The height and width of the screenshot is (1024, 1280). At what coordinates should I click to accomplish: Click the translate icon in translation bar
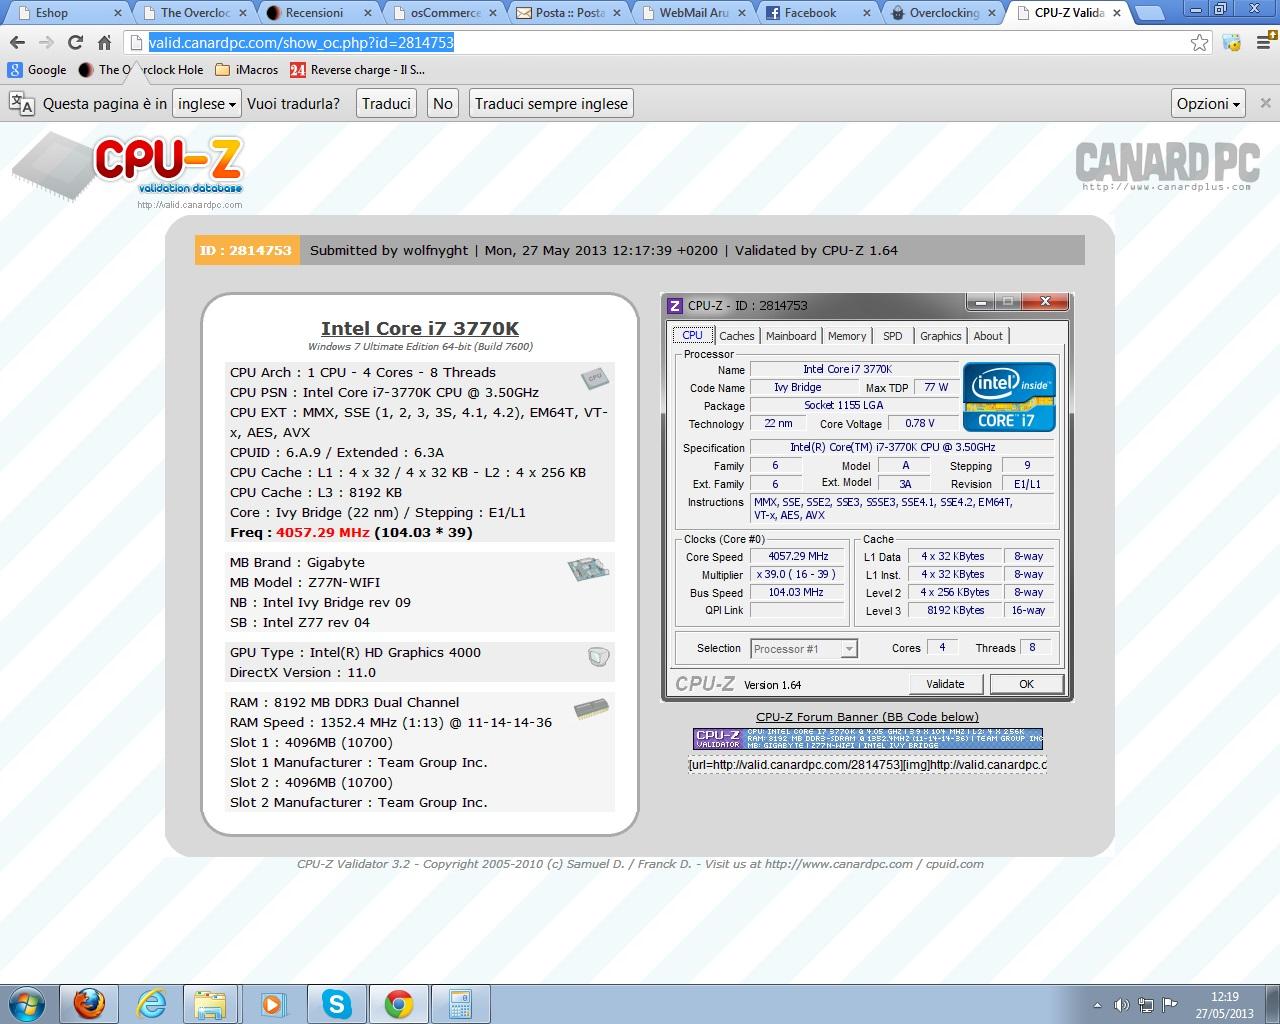(x=21, y=103)
